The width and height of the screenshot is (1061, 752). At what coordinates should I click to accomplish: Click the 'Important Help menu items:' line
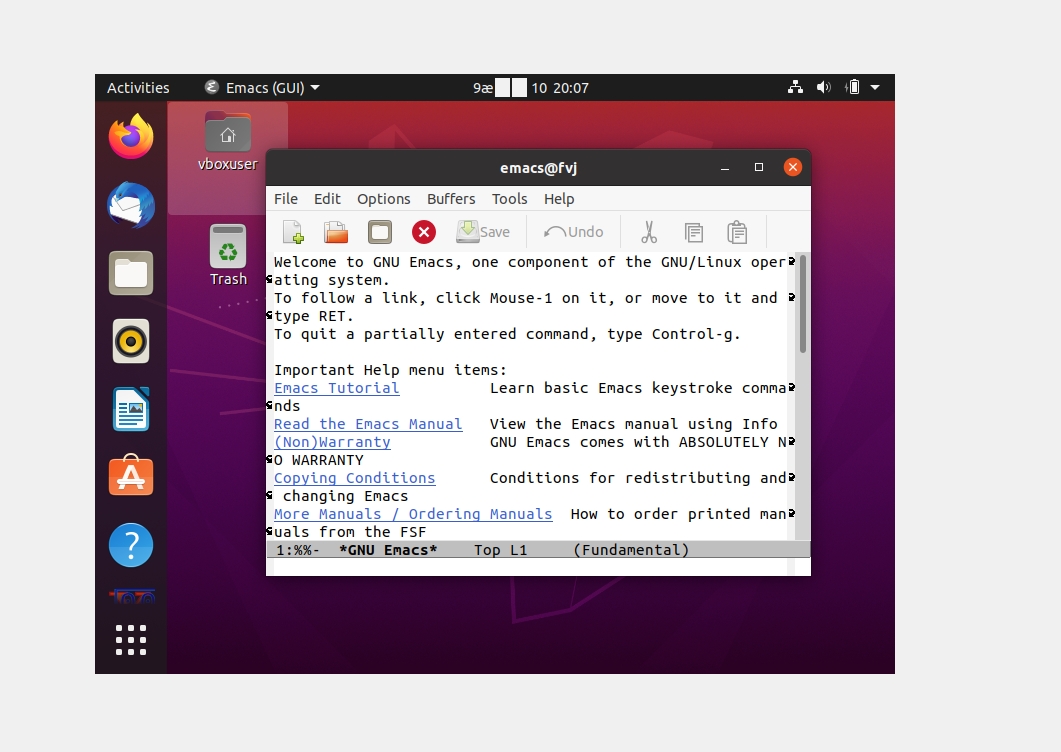point(390,370)
